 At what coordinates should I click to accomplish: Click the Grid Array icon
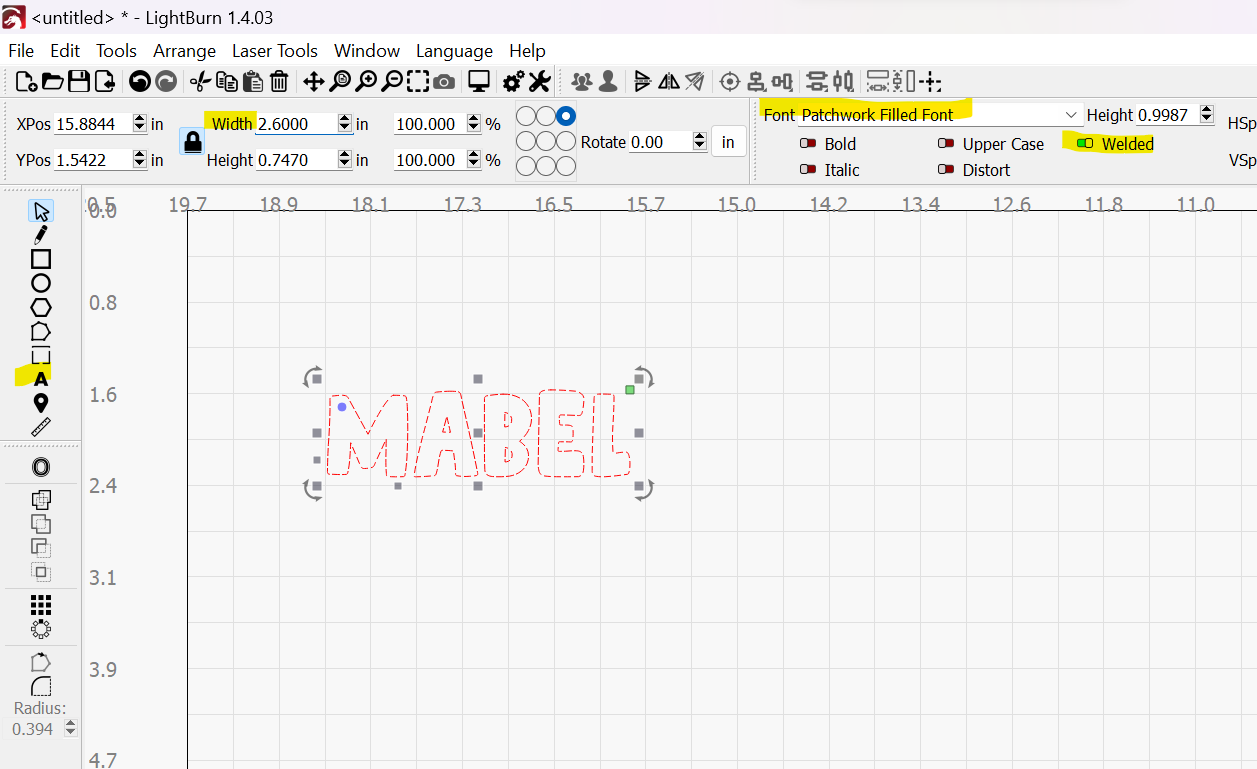[41, 605]
